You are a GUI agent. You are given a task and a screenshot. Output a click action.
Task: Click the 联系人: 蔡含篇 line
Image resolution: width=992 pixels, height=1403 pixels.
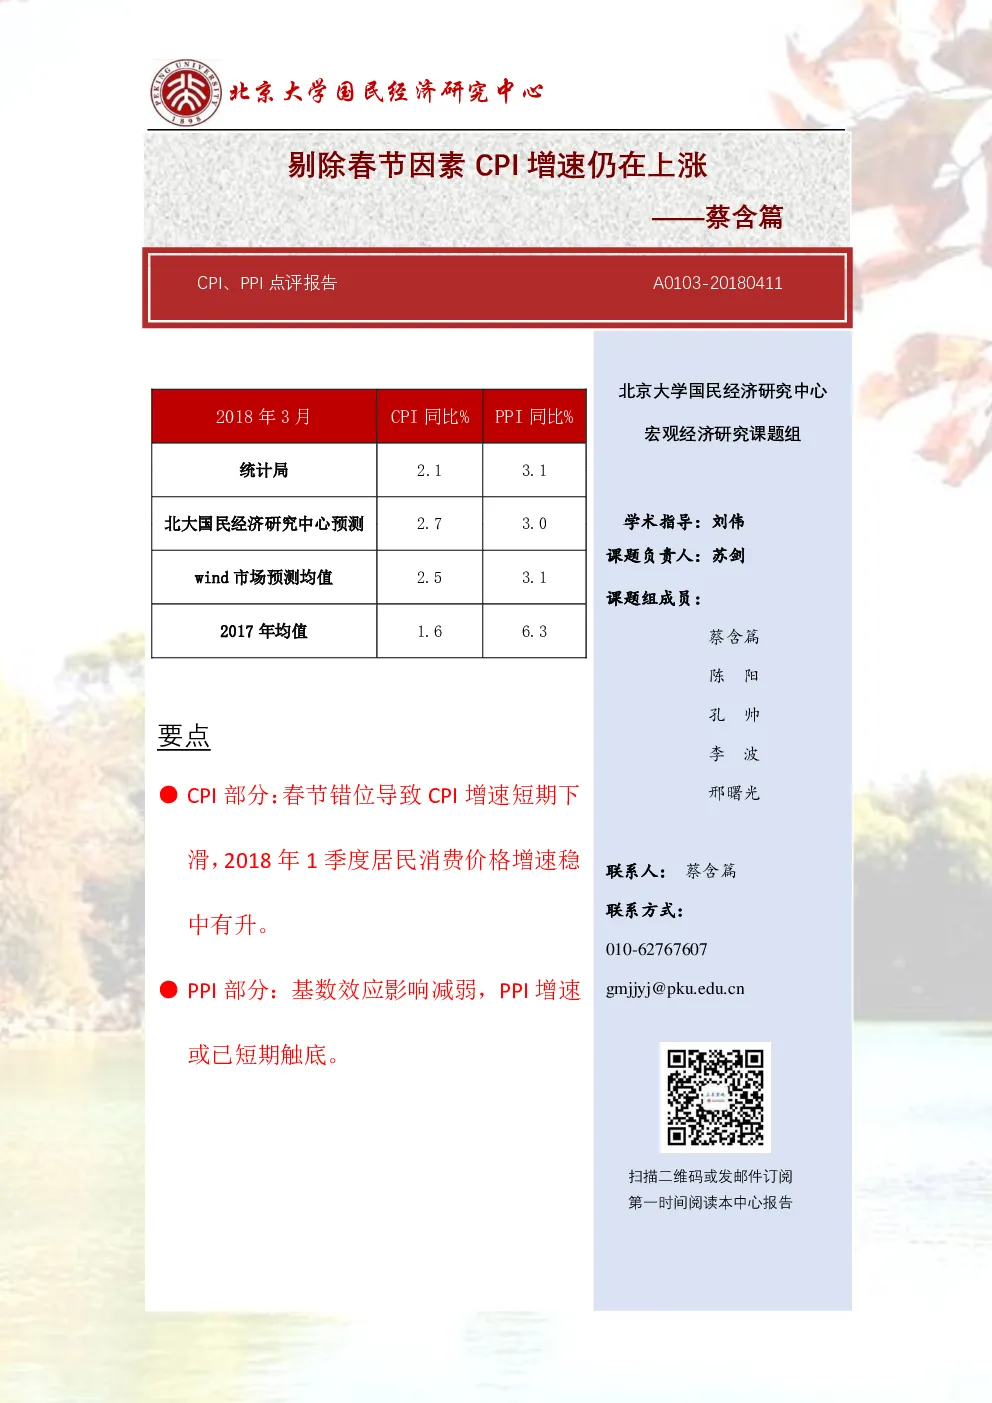[672, 871]
